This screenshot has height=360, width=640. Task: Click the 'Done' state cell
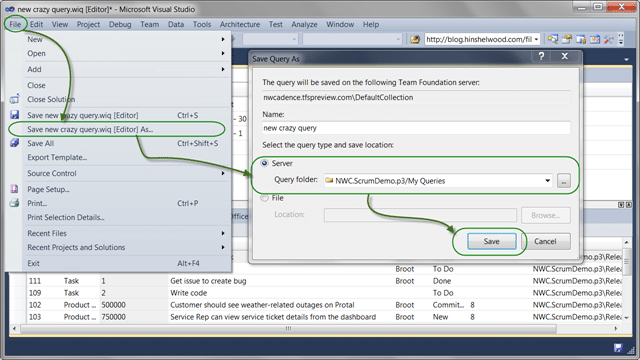(442, 281)
